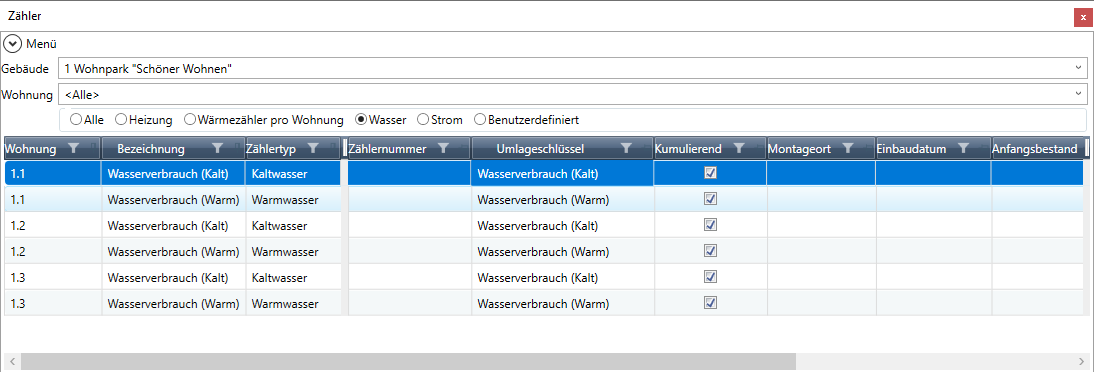Click the horizontal scrollbar thumb

[408, 361]
